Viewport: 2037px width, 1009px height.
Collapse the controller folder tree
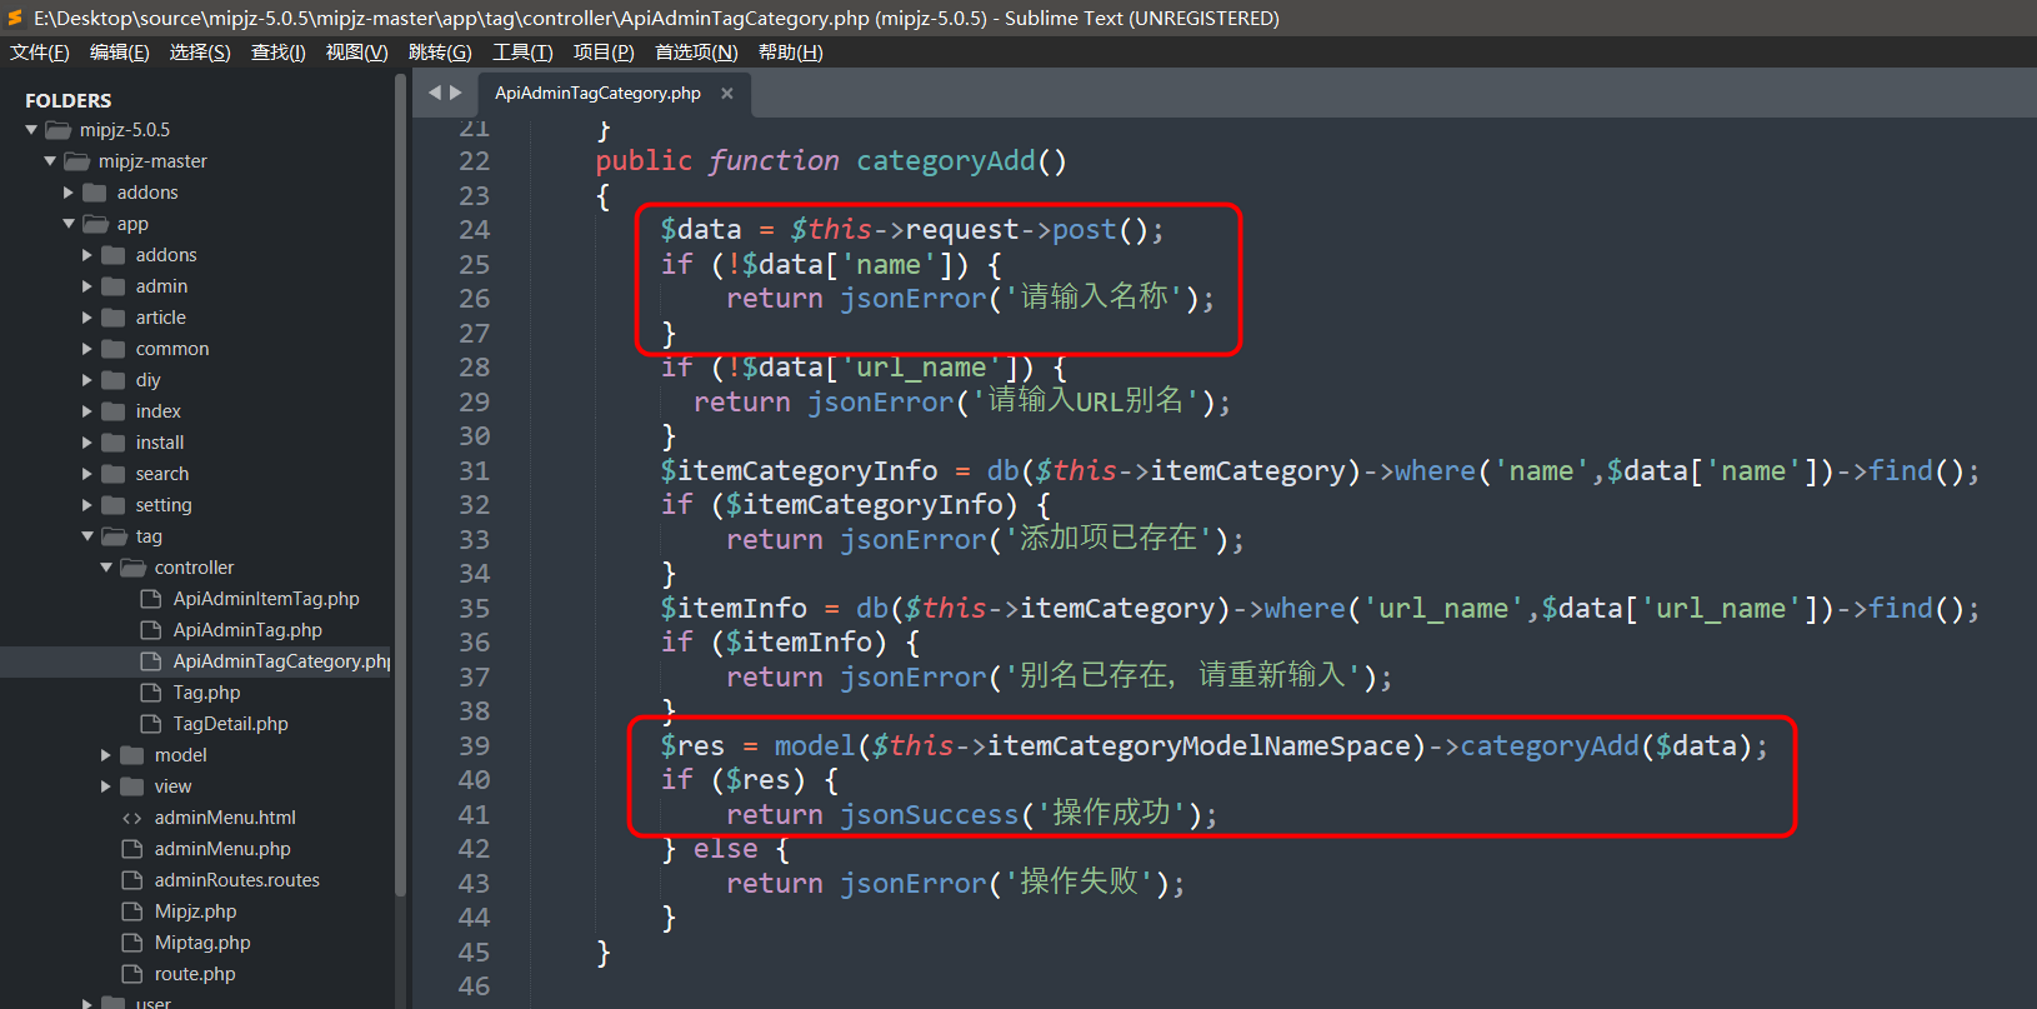pyautogui.click(x=105, y=567)
